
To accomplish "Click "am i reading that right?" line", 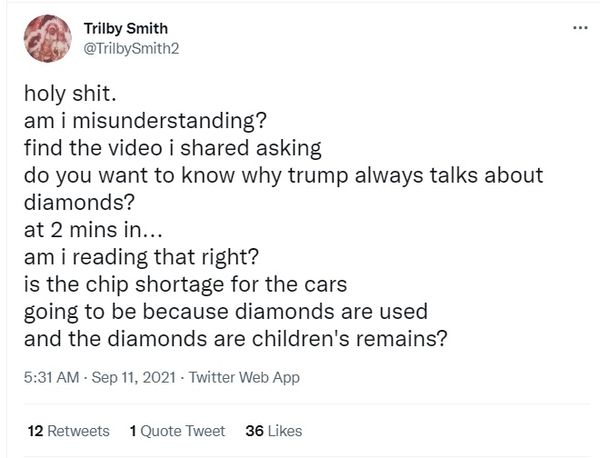I will pyautogui.click(x=141, y=257).
